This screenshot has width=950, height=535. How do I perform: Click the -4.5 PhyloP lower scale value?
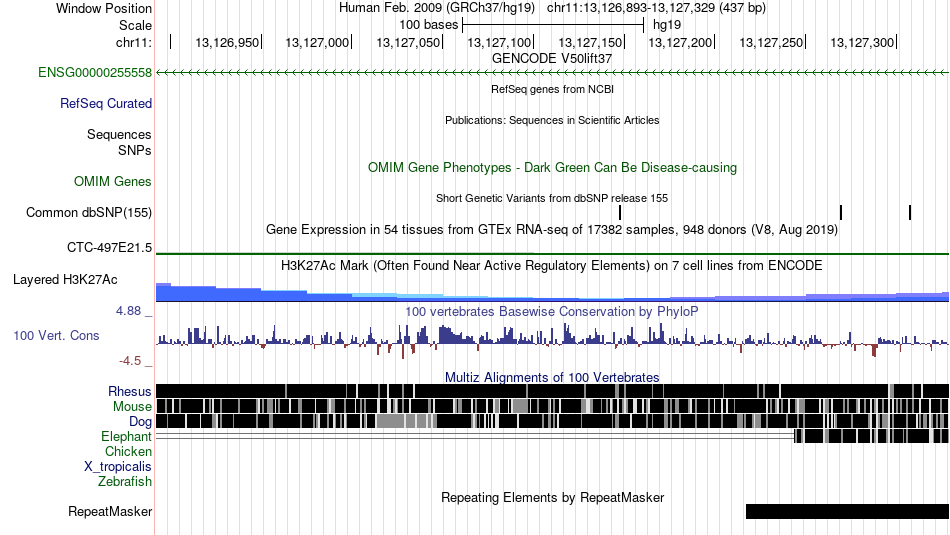[130, 361]
